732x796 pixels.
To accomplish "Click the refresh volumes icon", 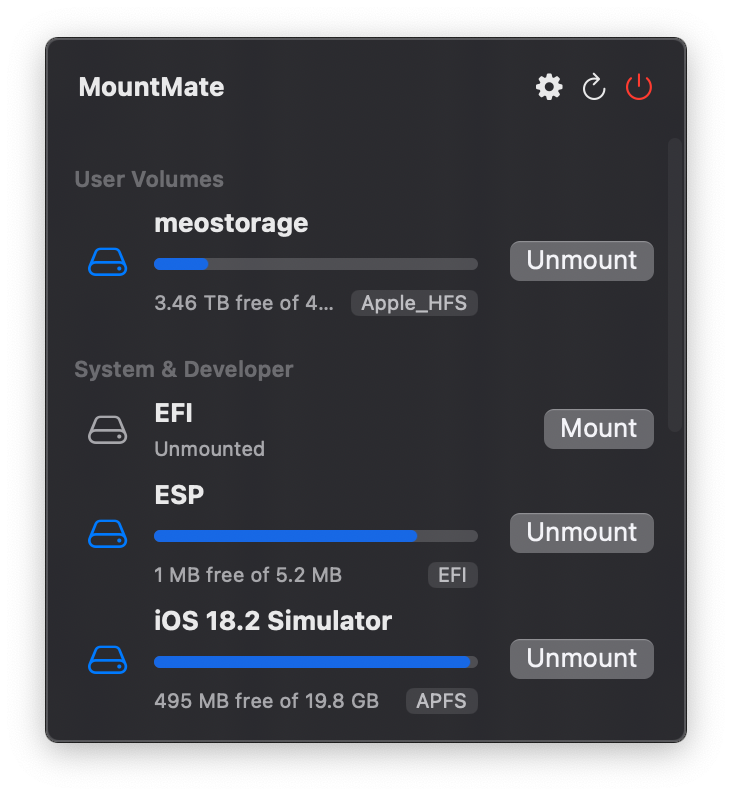I will tap(593, 87).
